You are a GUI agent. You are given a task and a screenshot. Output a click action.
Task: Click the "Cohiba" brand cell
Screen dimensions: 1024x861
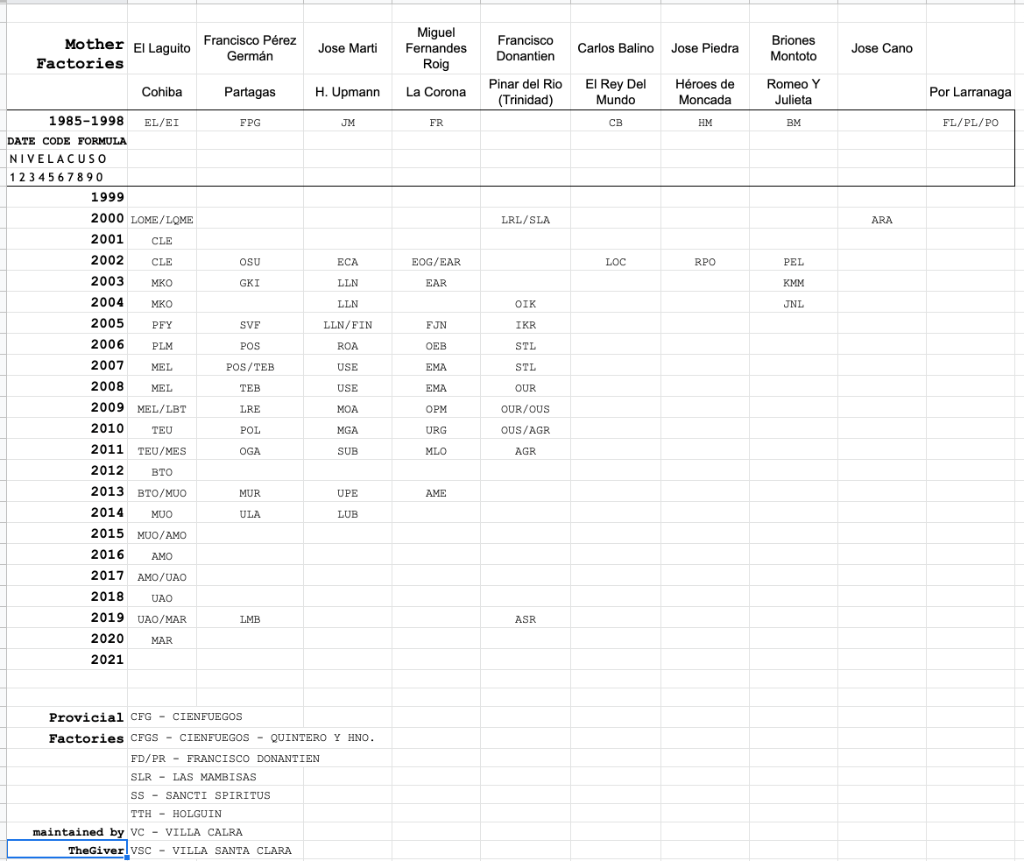coord(162,92)
